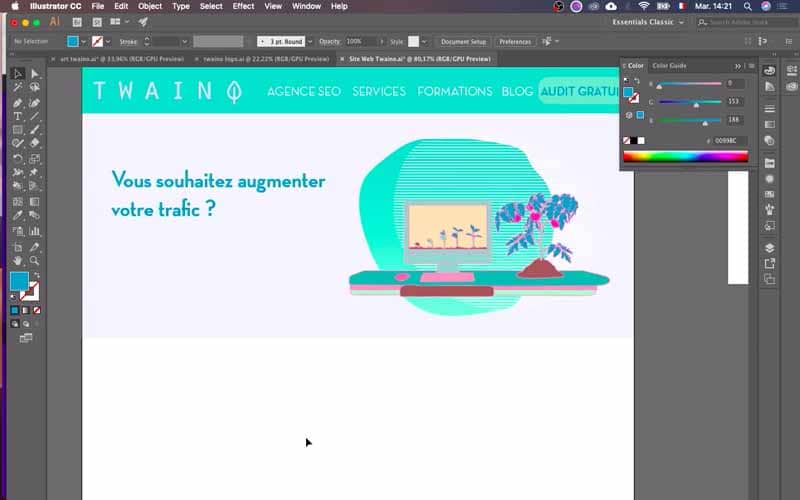Select the Scale tool

pos(34,159)
